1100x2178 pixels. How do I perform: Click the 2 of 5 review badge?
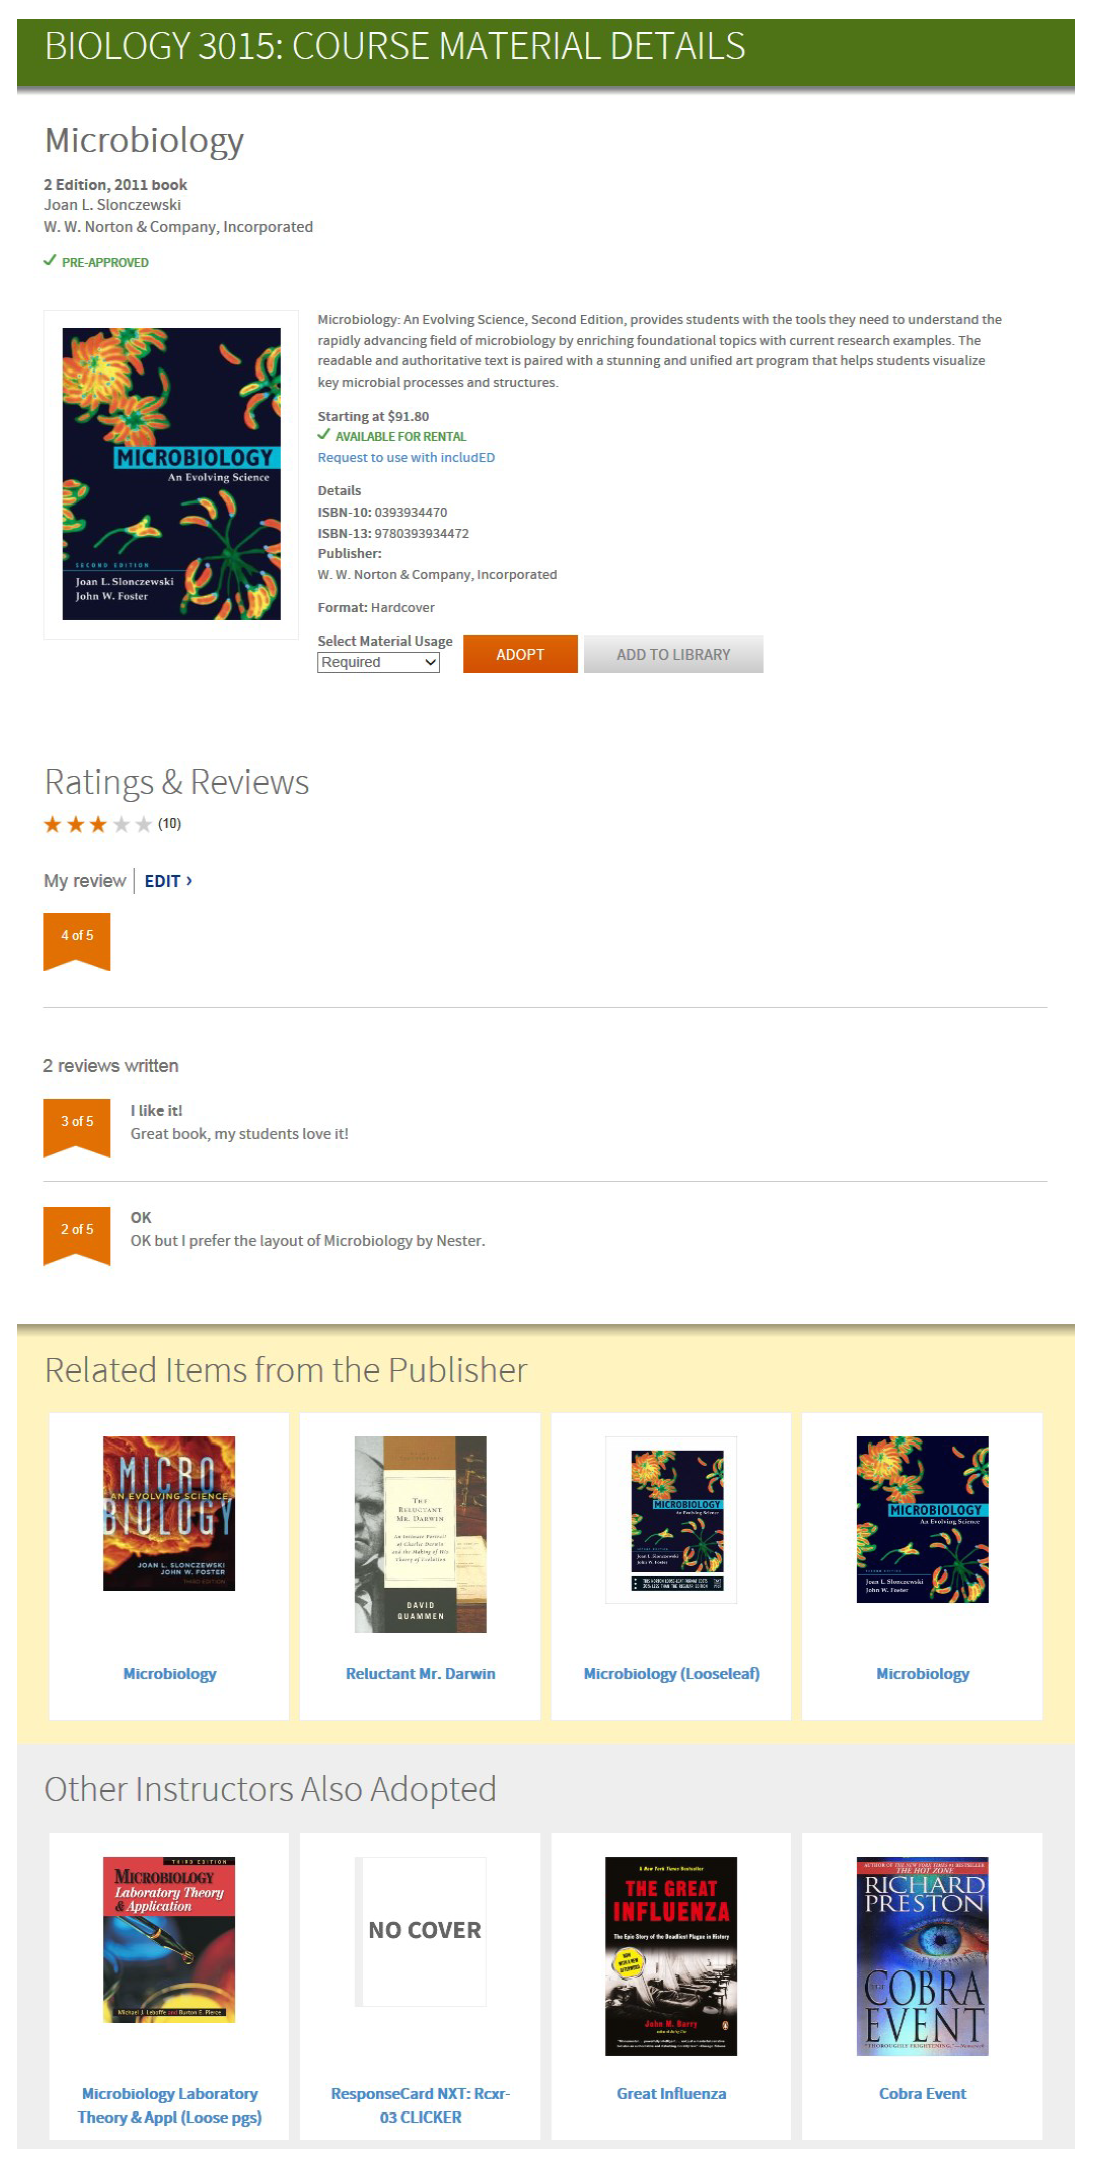pyautogui.click(x=76, y=1236)
